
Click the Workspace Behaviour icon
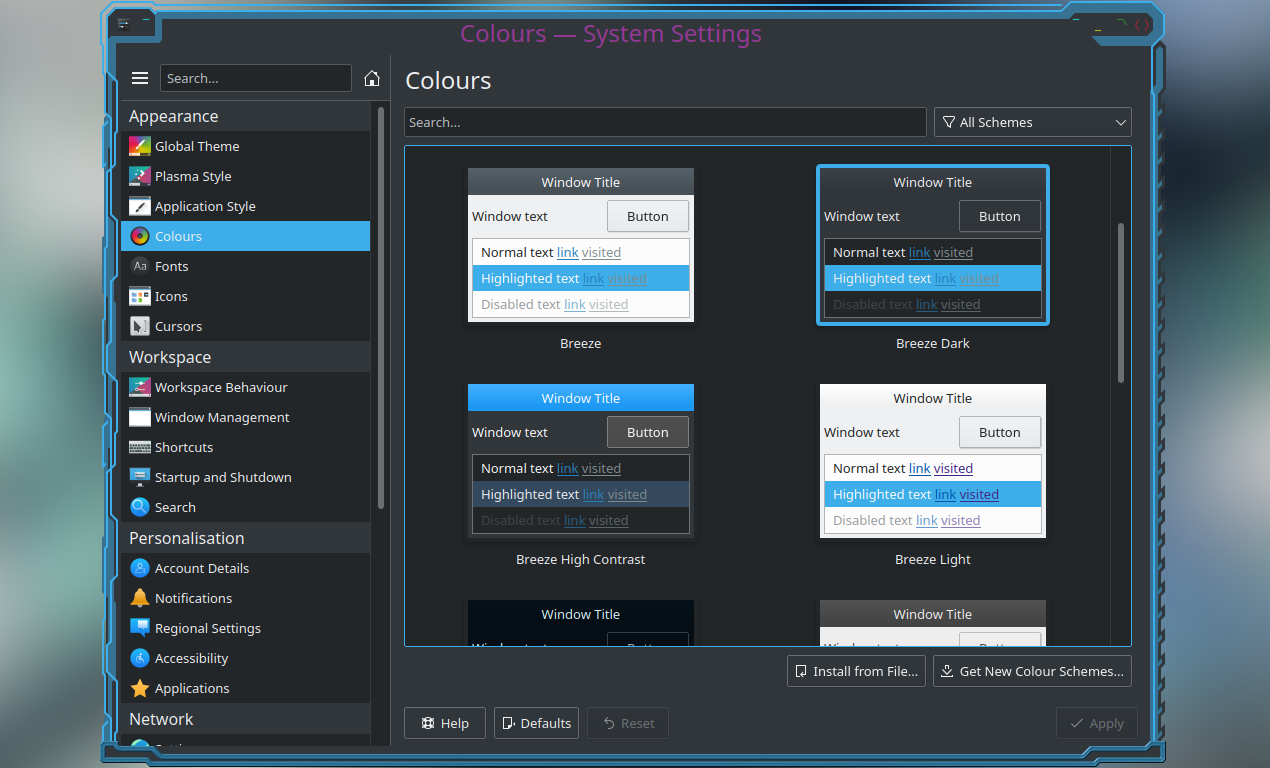click(x=140, y=387)
